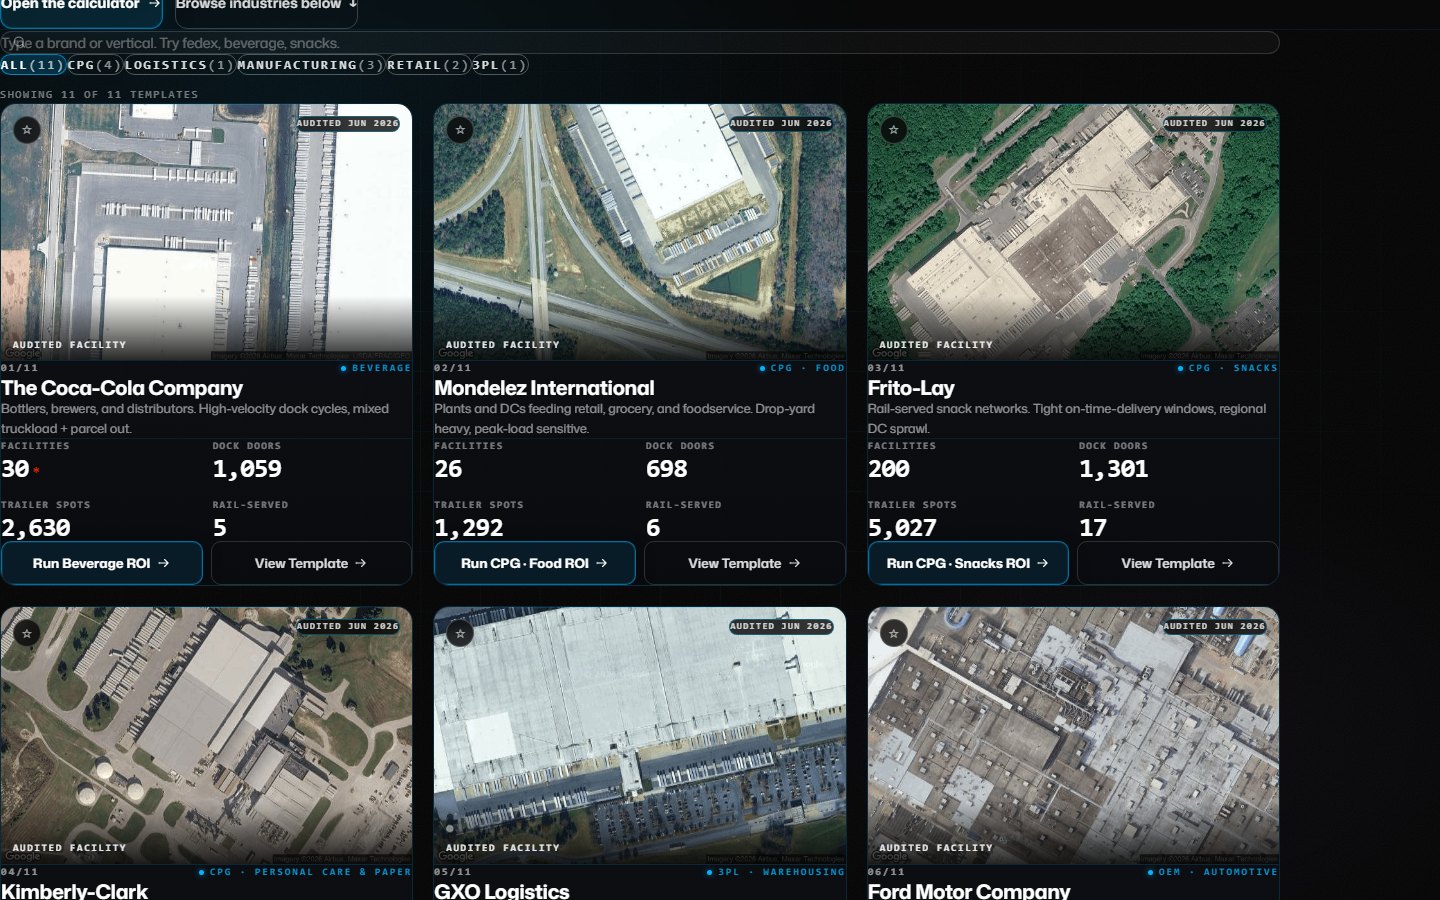Click Mondelez AUDITED JUN 2026 badge
Image resolution: width=1440 pixels, height=900 pixels.
[x=781, y=123]
